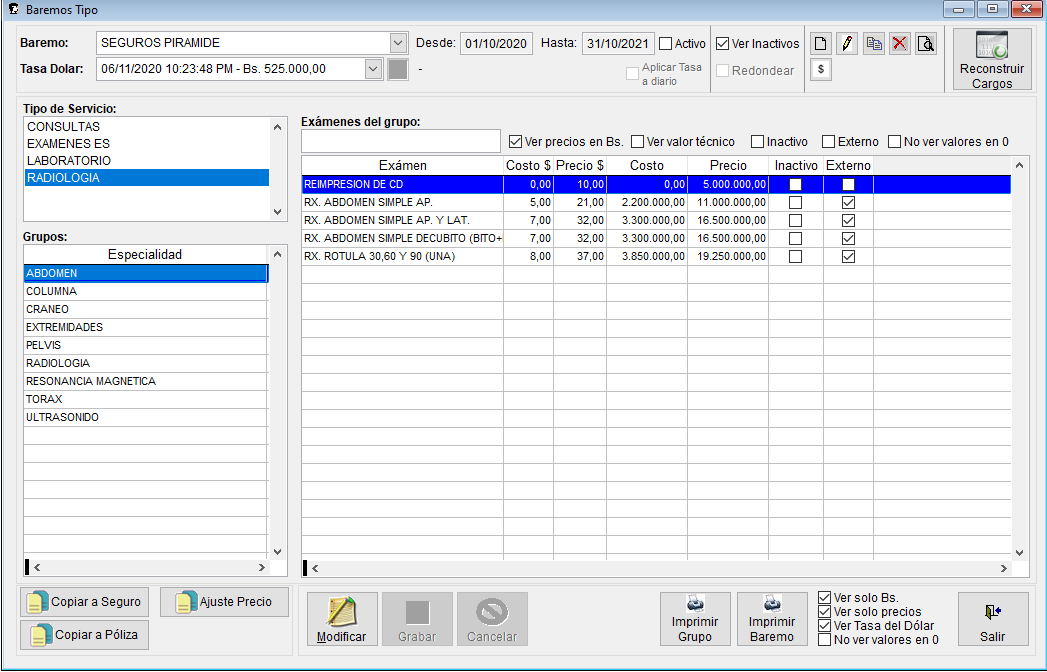Toggle Ver precios en Bs. checkbox

pyautogui.click(x=515, y=142)
